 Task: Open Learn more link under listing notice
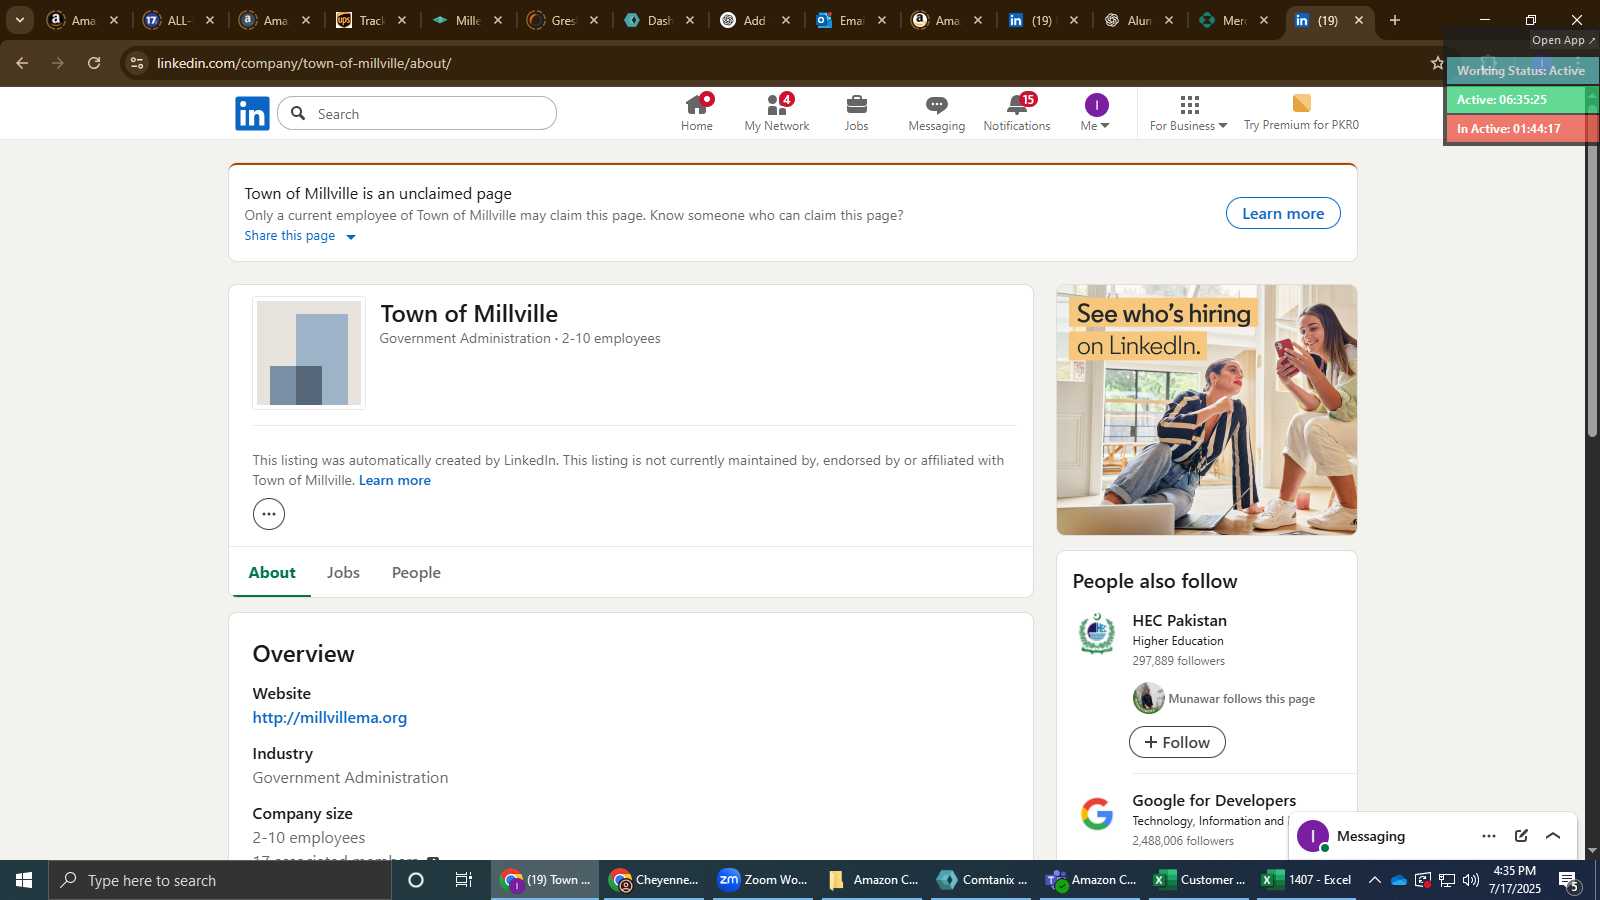(394, 480)
